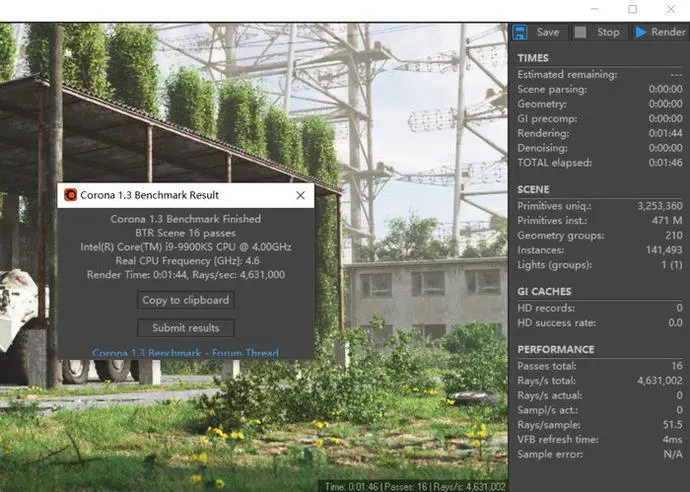The width and height of the screenshot is (690, 492).
Task: Close the Corona 1.3 Benchmark Result dialog
Action: point(301,195)
